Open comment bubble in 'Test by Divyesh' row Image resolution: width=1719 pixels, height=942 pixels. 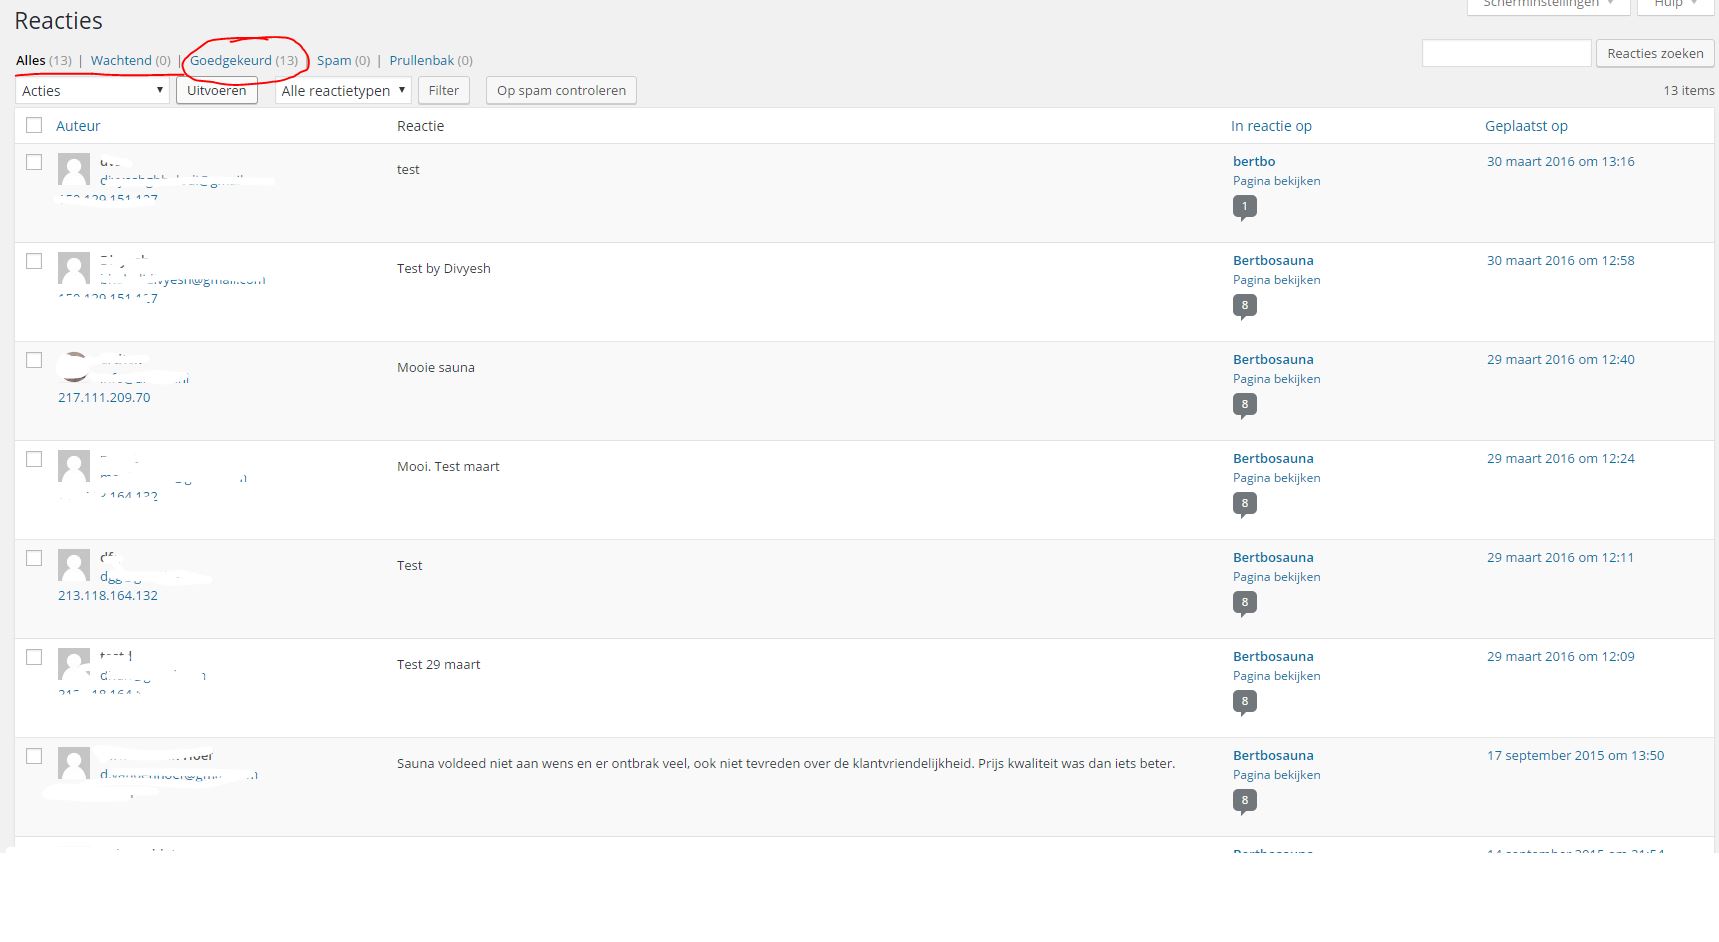pyautogui.click(x=1244, y=306)
